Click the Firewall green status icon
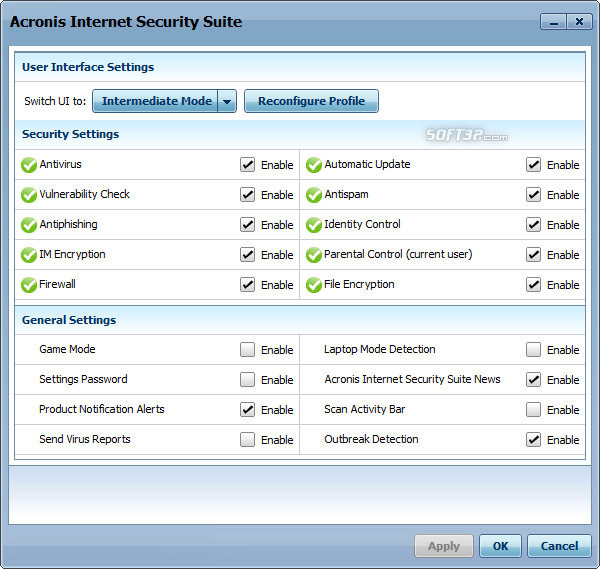The height and width of the screenshot is (569, 600). coord(29,285)
